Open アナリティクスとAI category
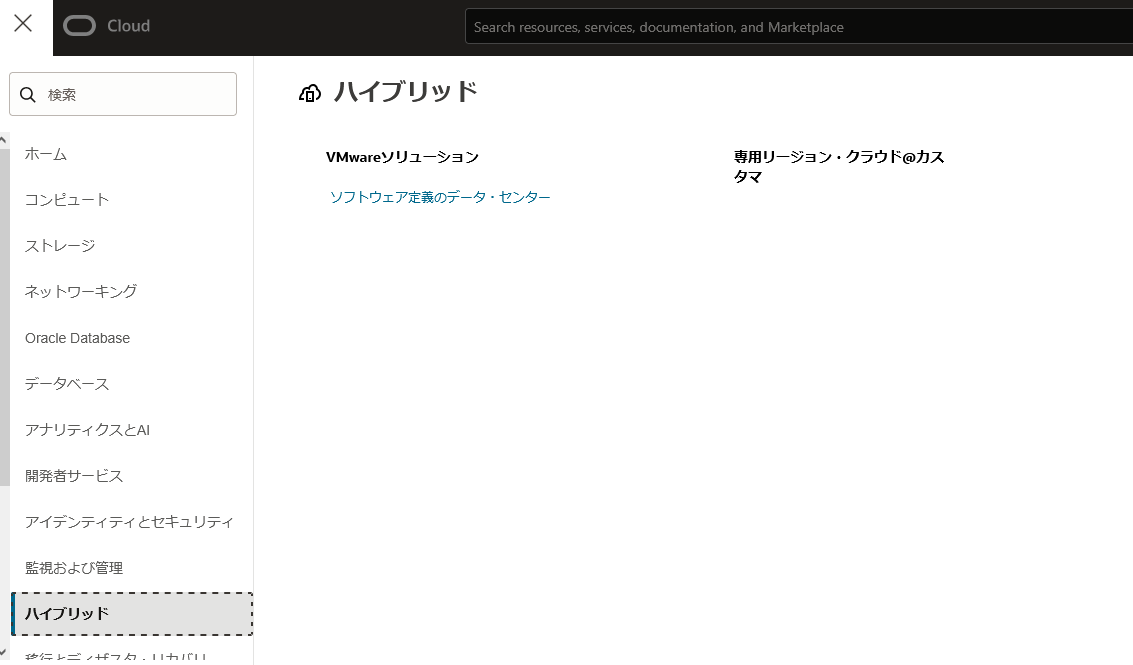1133x665 pixels. [x=87, y=430]
